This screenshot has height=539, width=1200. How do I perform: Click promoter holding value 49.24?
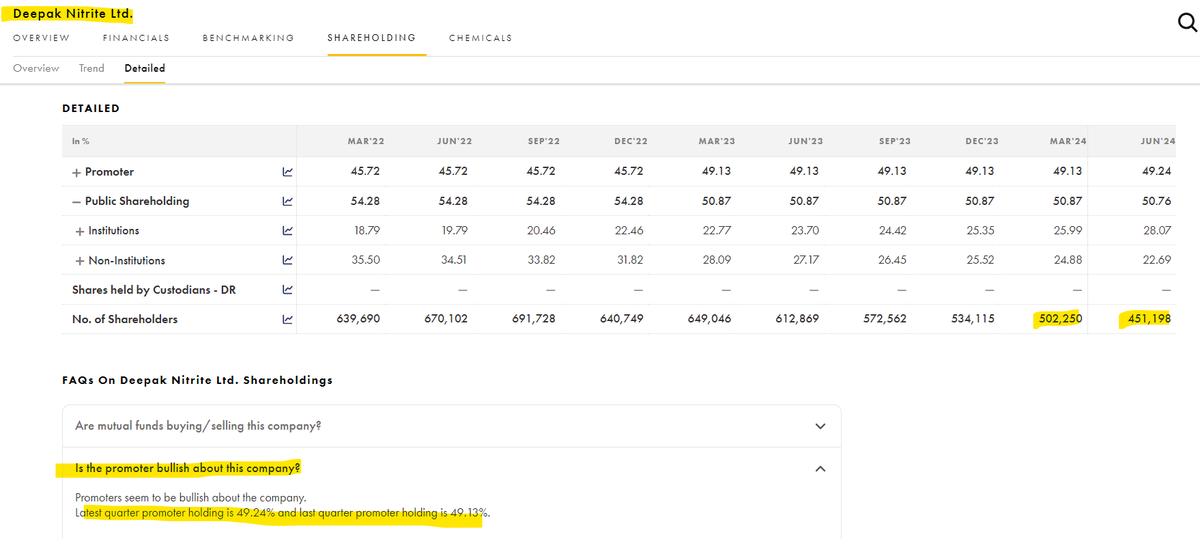[1159, 172]
